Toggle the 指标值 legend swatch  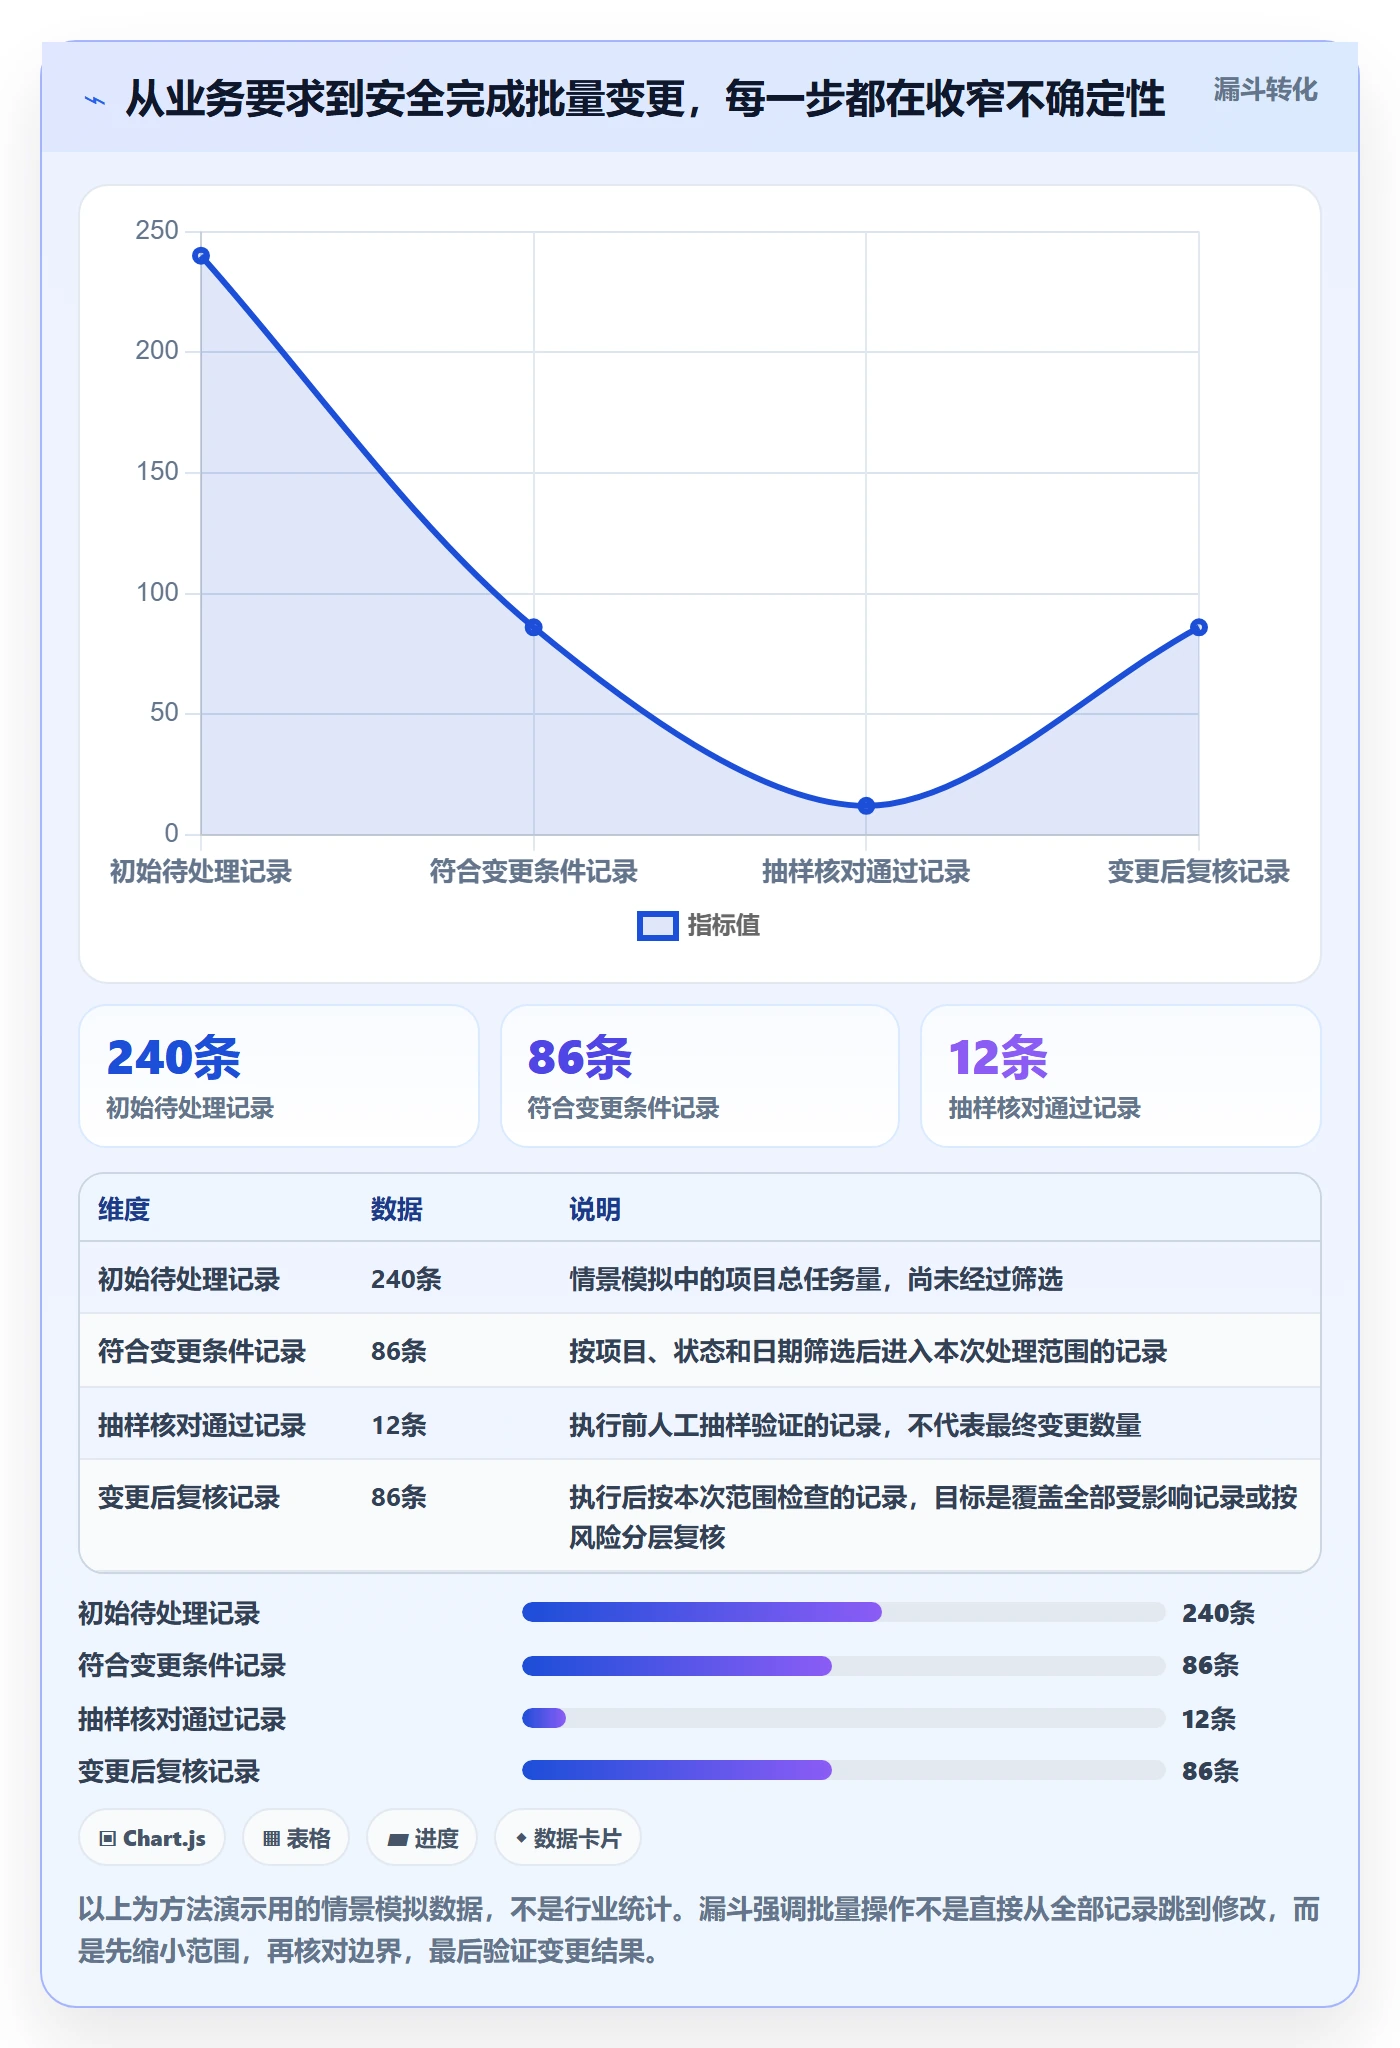657,926
